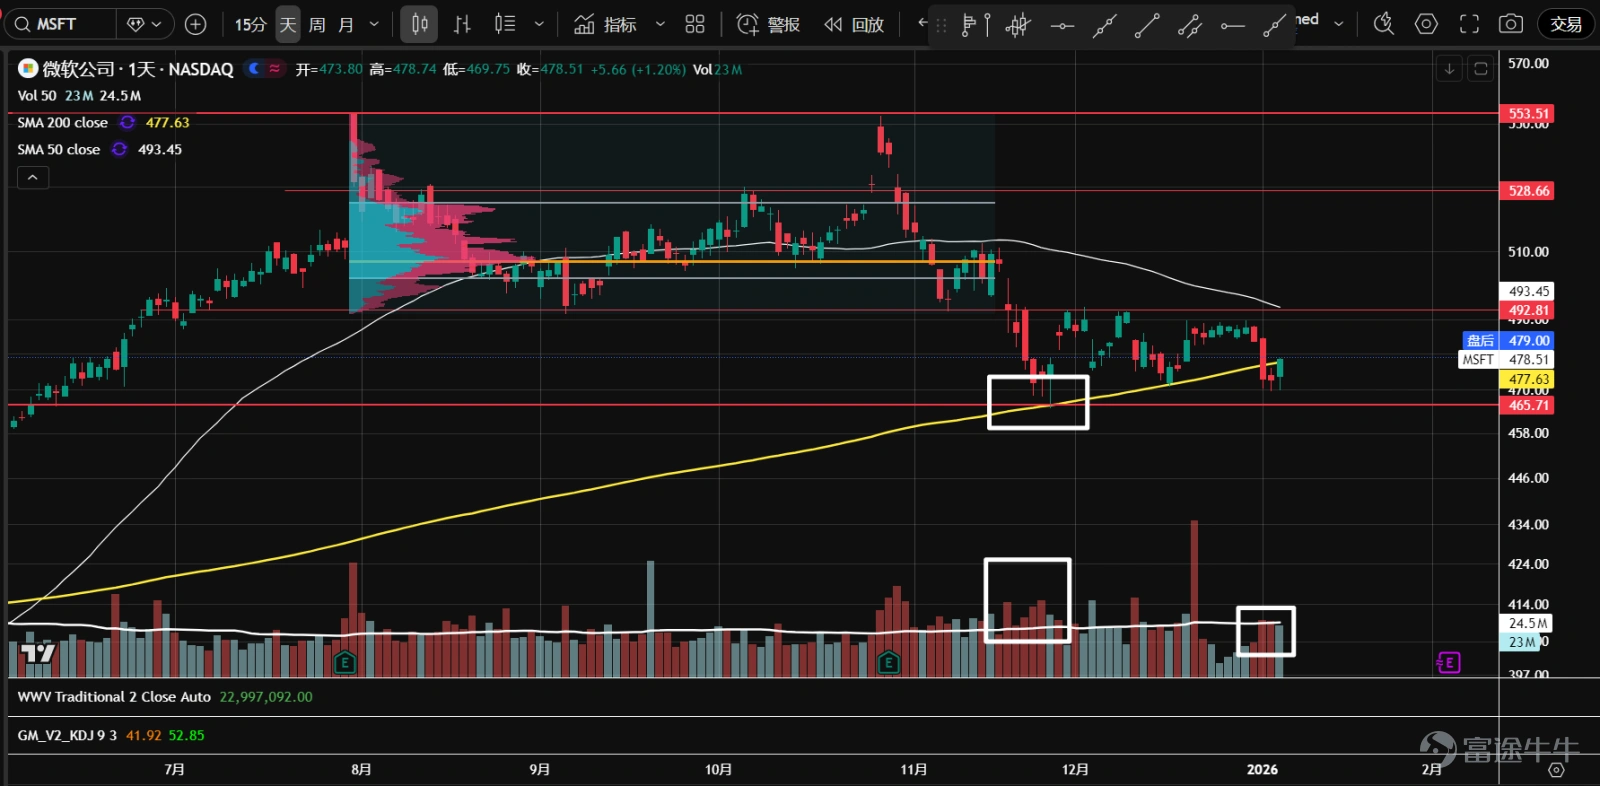Switch to the 15分 interval
The image size is (1600, 786).
coord(250,24)
